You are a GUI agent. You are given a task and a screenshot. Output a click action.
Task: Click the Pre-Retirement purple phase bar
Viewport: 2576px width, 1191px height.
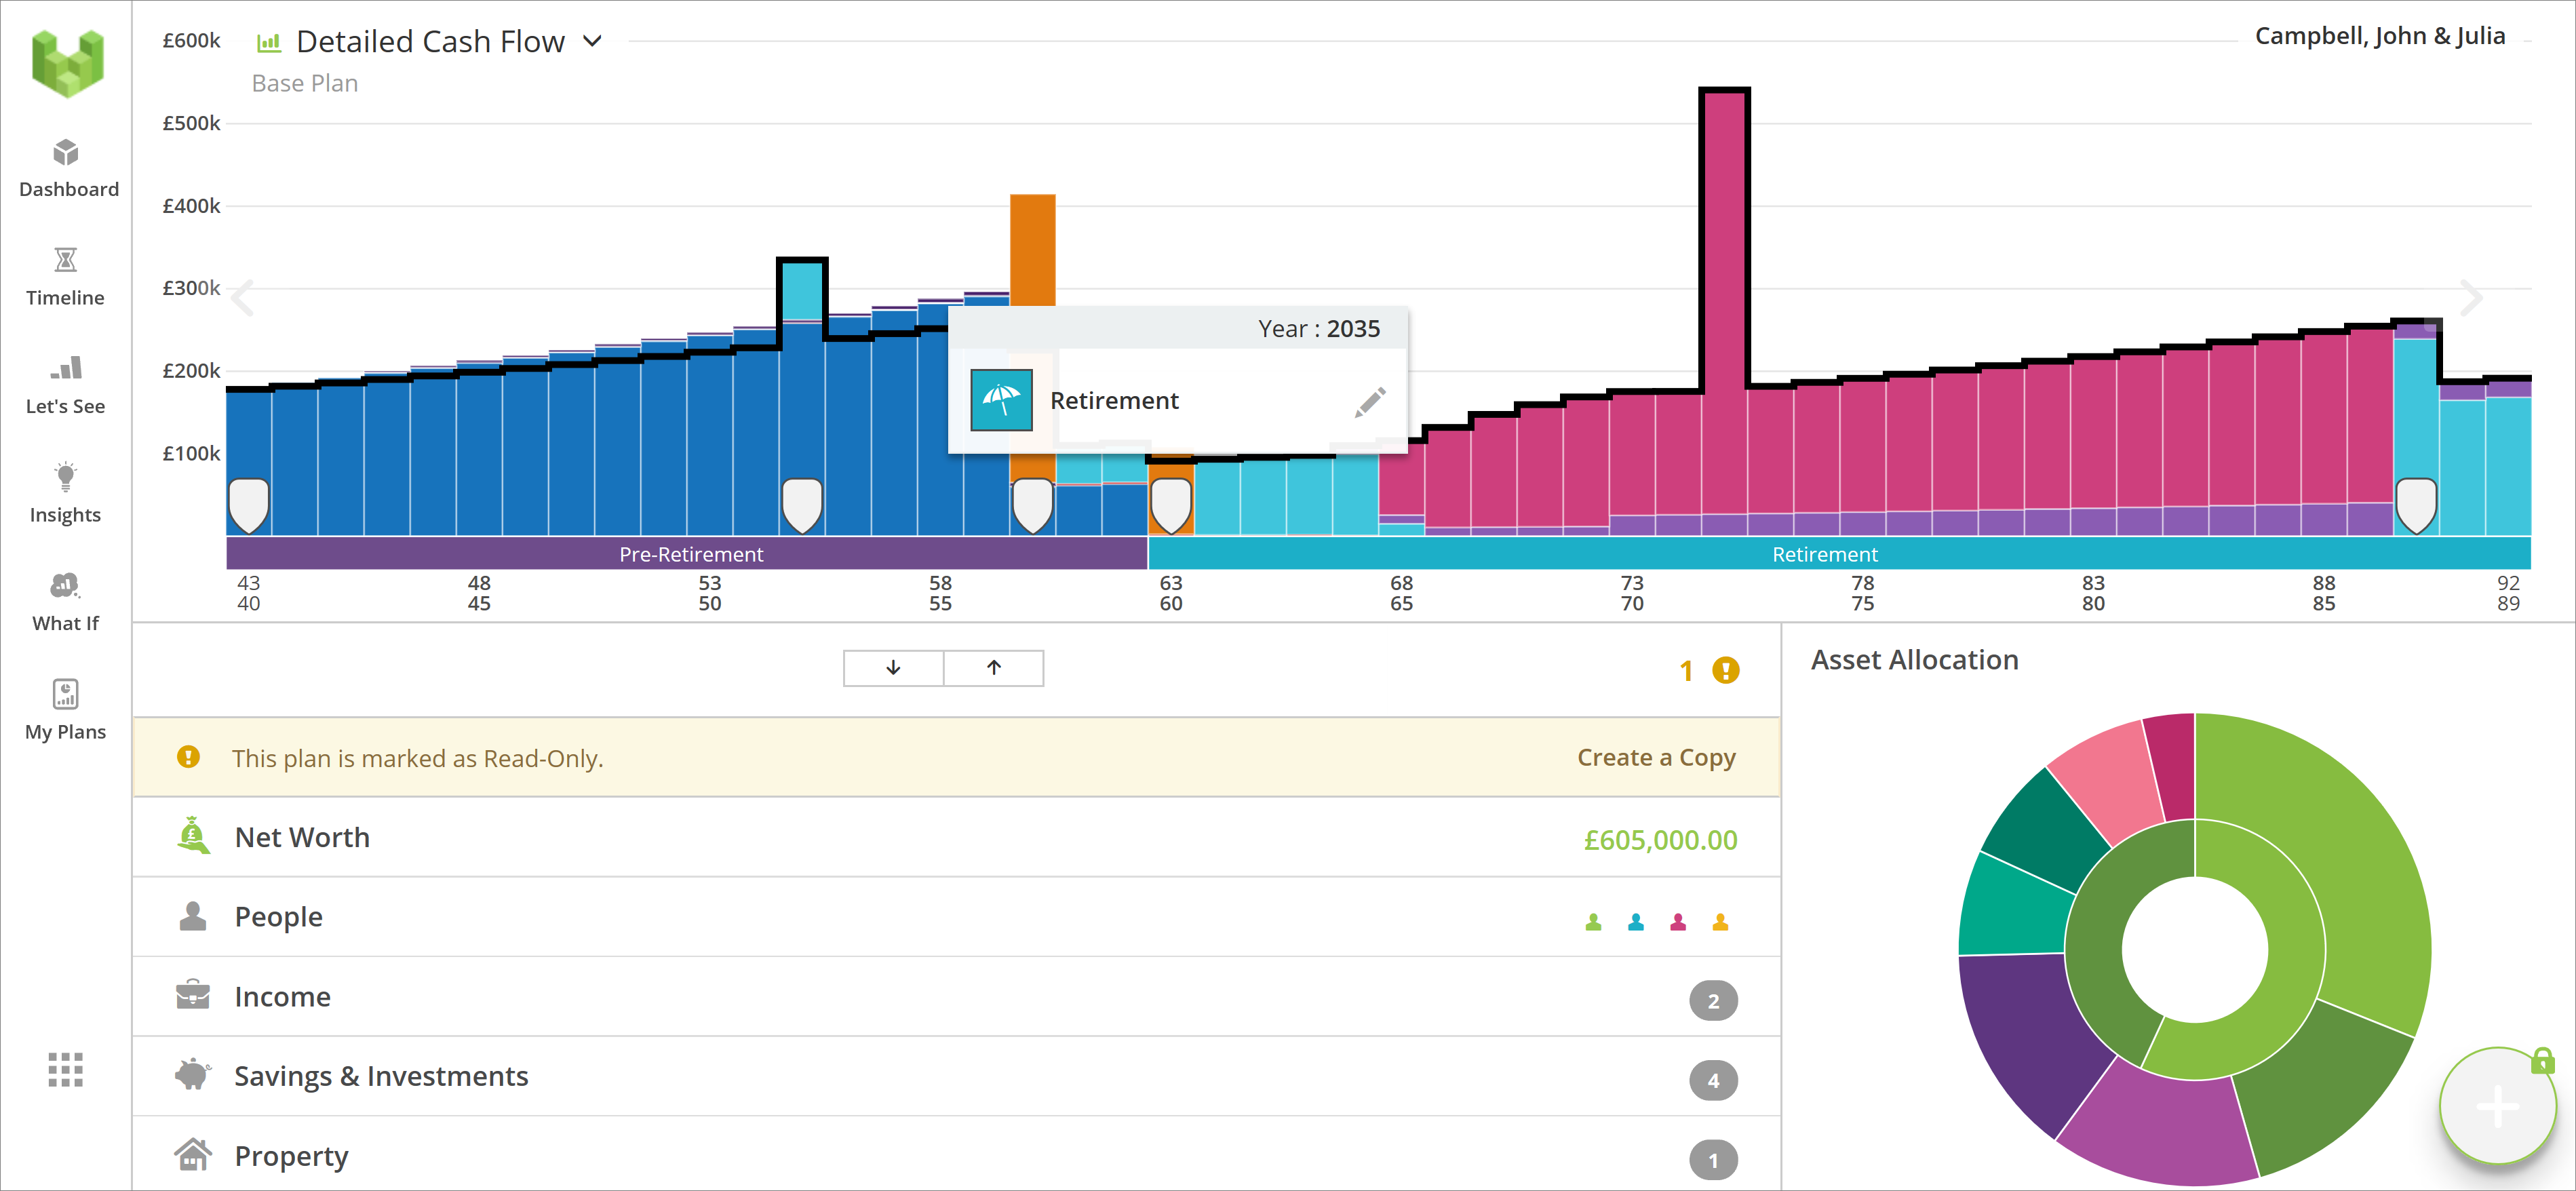pyautogui.click(x=690, y=554)
